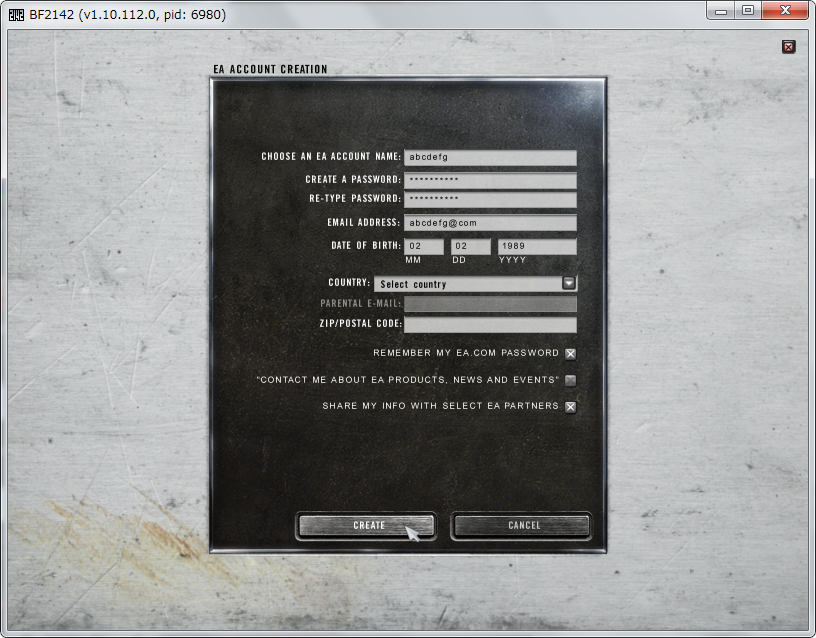Click the Date of Birth label
Viewport: 816px width, 638px height.
coord(366,245)
